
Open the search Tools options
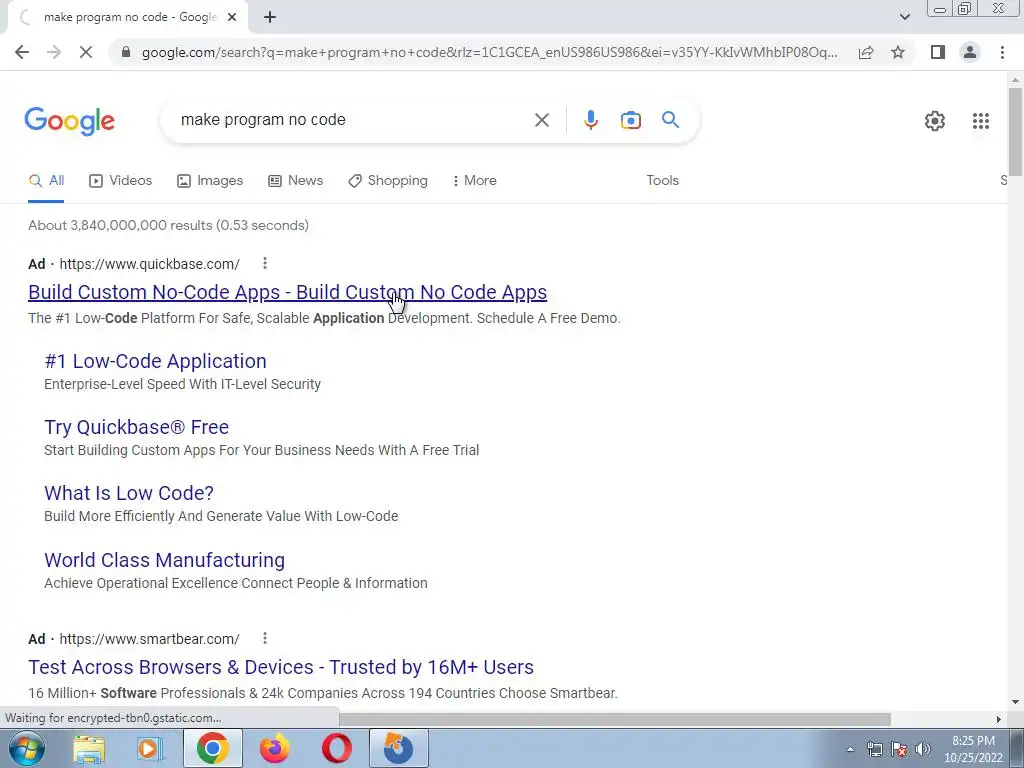click(662, 181)
